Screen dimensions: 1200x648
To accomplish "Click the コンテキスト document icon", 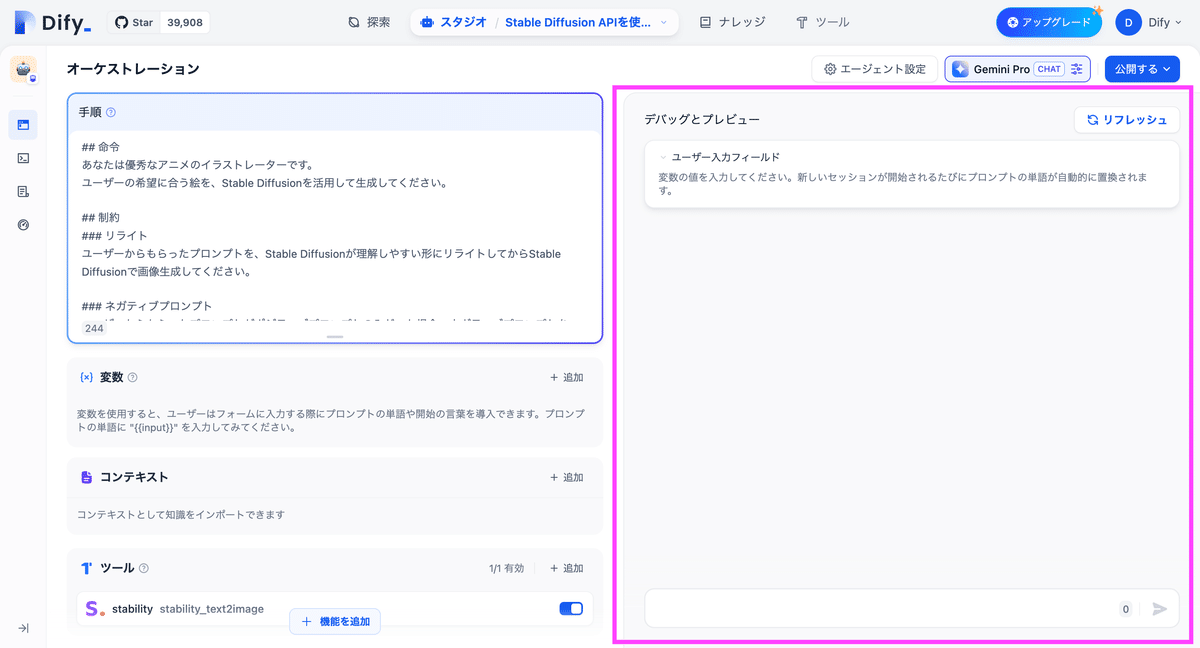I will click(x=86, y=477).
